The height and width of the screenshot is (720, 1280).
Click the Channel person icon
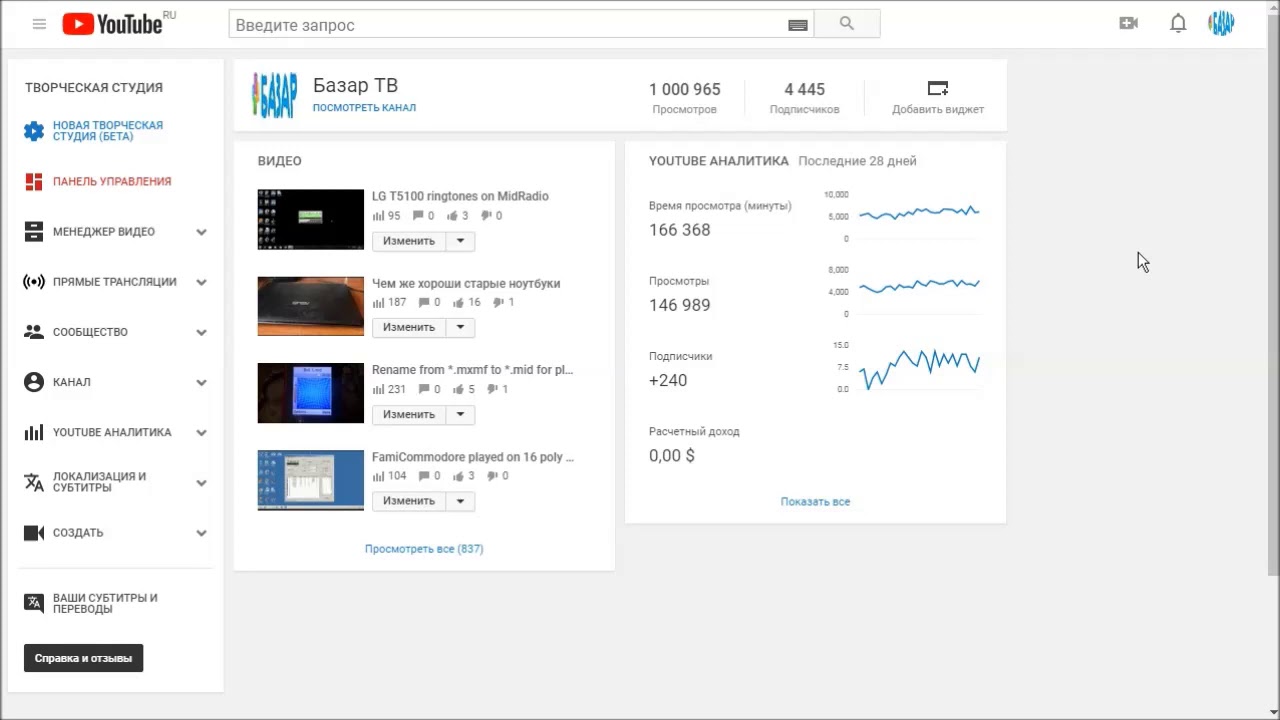pos(34,382)
